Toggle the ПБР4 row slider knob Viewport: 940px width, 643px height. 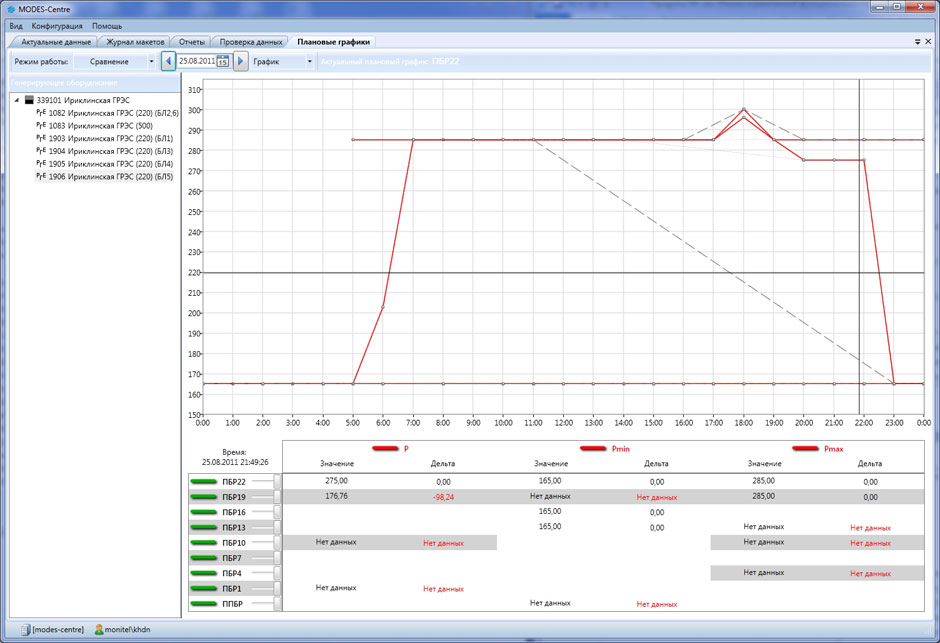coord(277,573)
